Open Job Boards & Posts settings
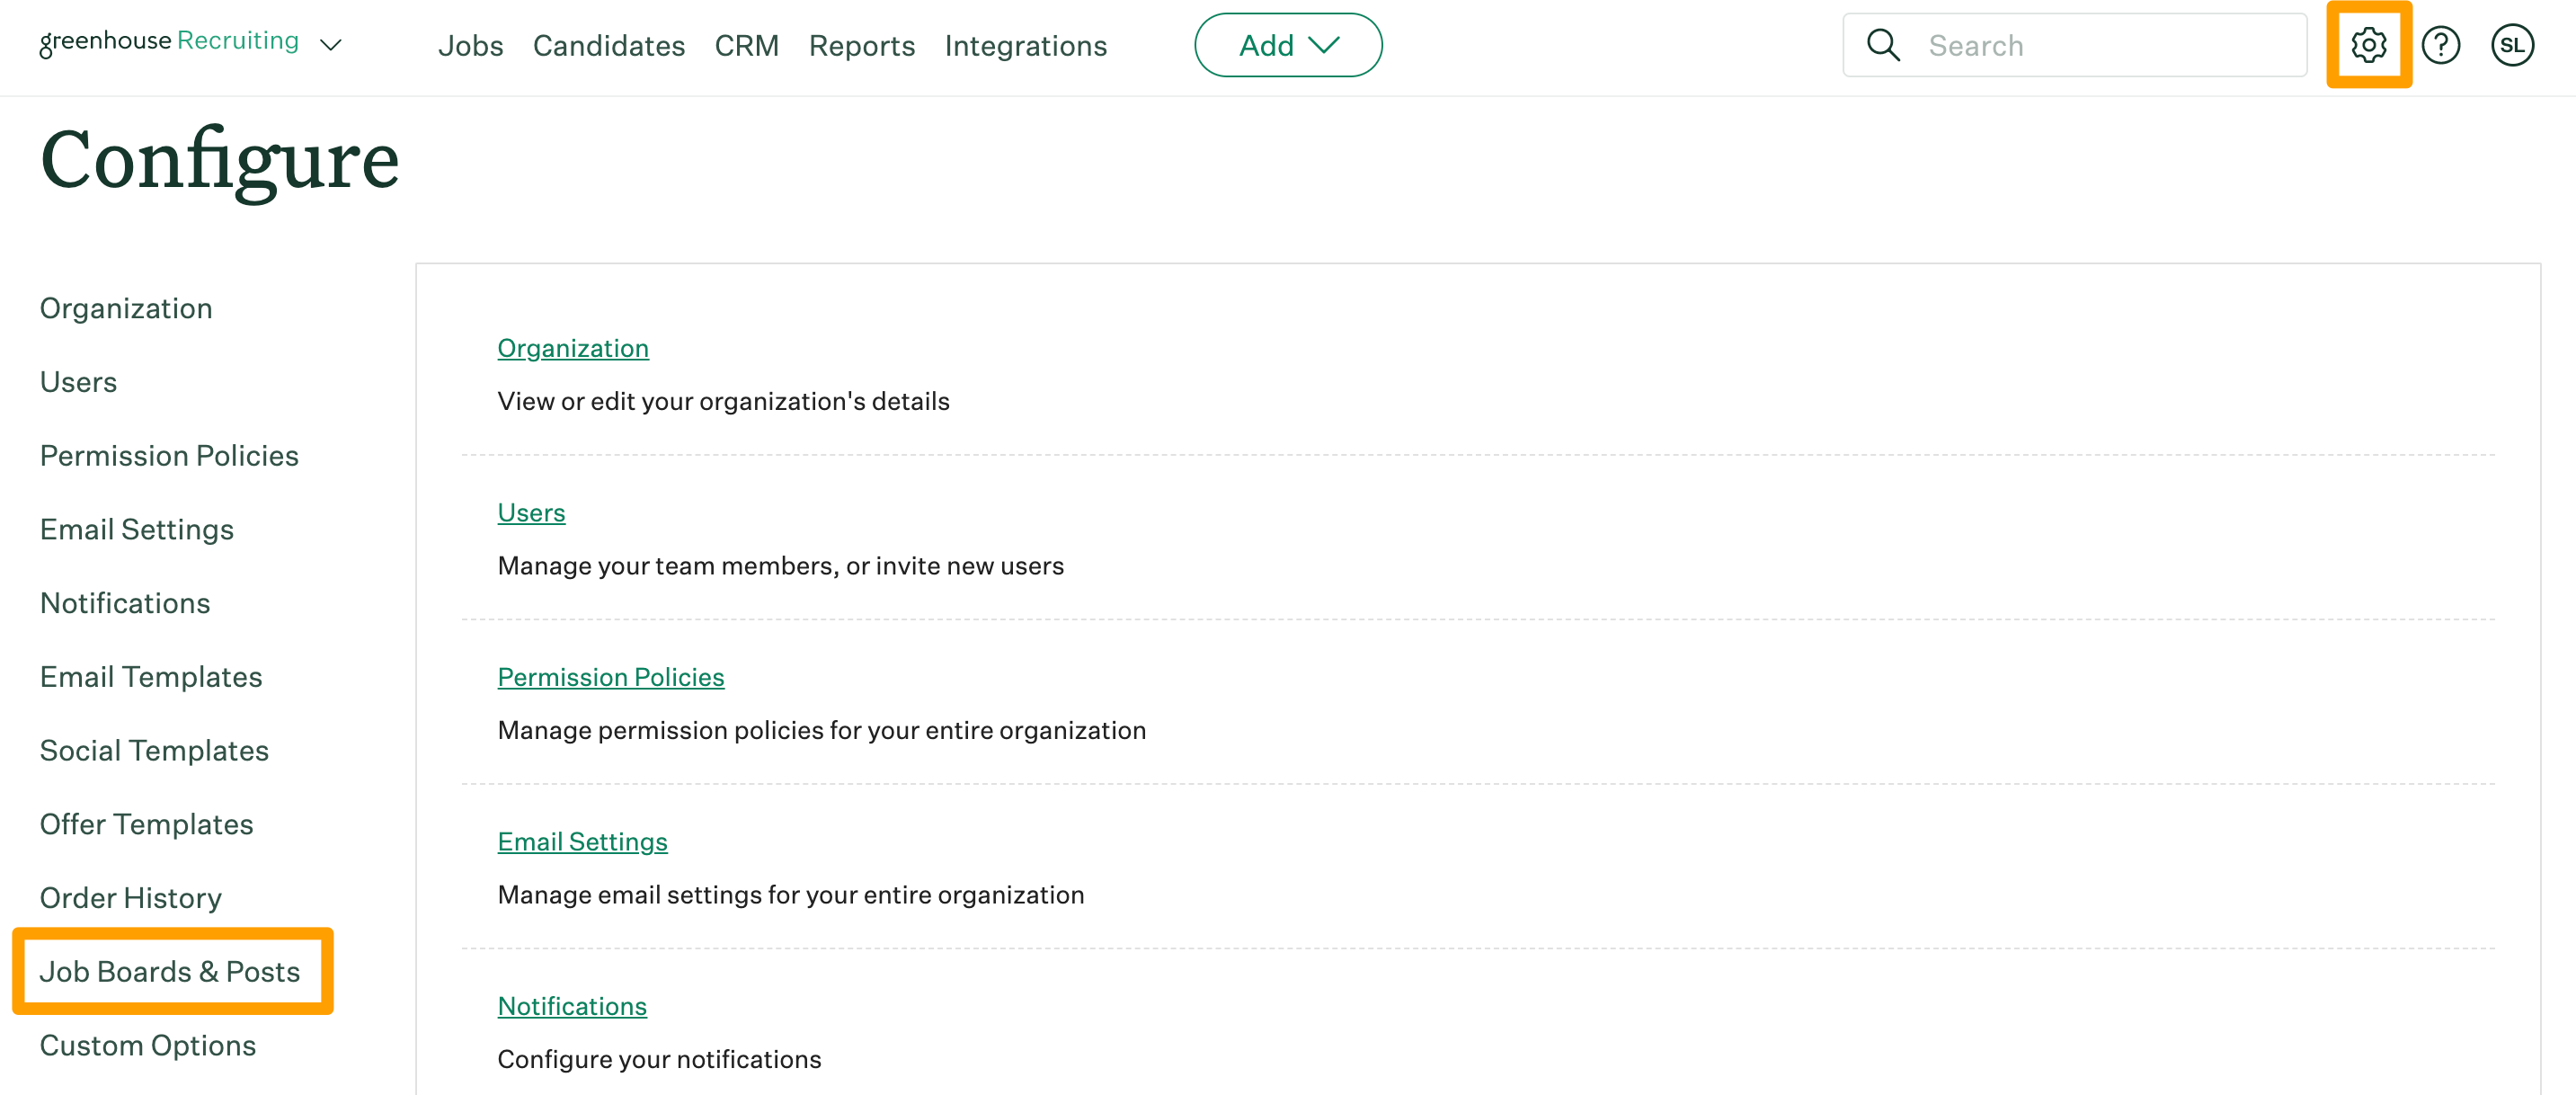The height and width of the screenshot is (1095, 2576). point(171,970)
